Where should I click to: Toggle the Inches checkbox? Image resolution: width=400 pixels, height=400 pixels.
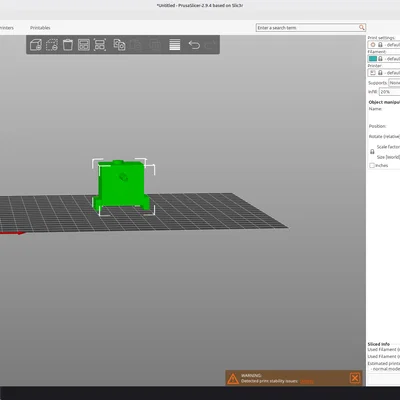(372, 165)
